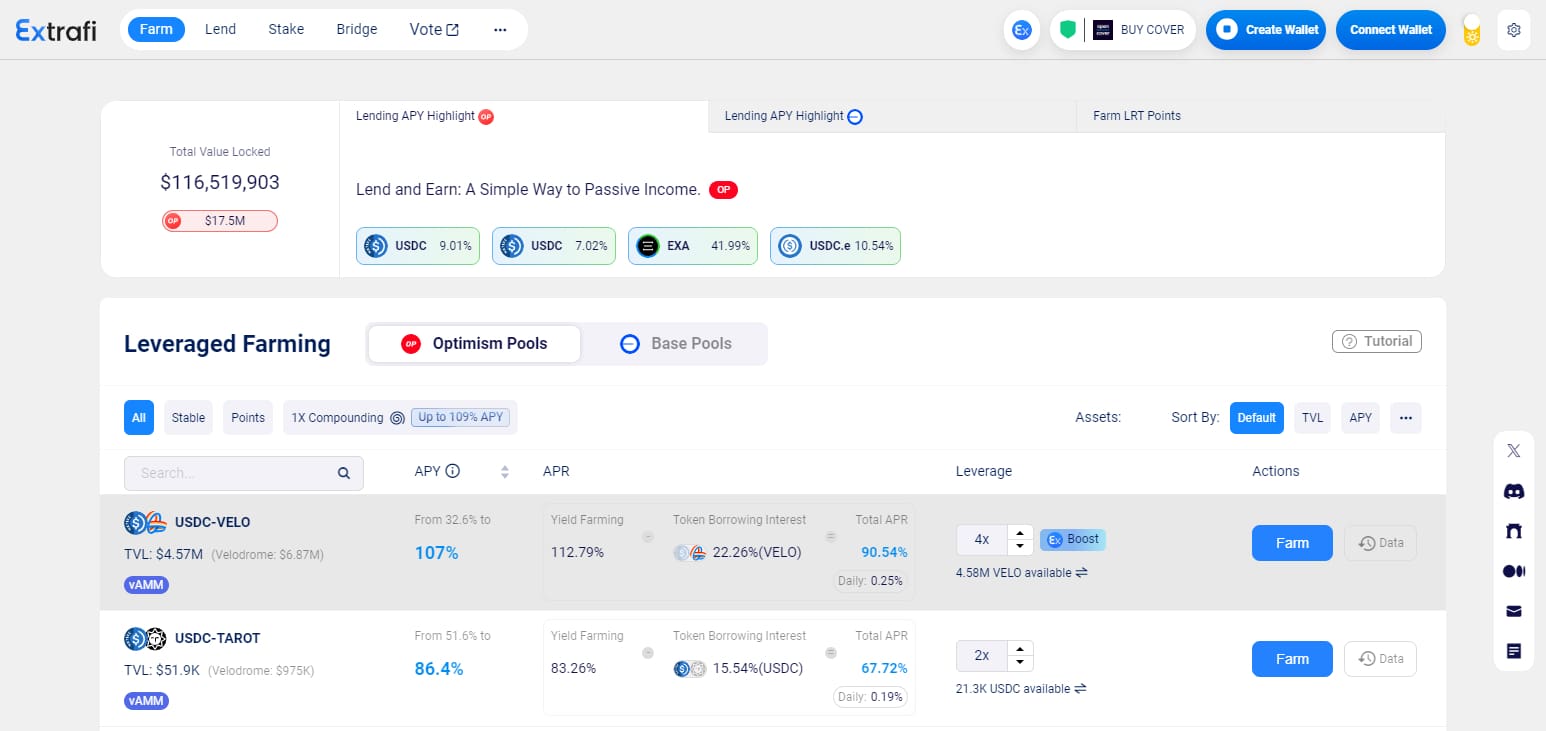The width and height of the screenshot is (1546, 731).
Task: Enable the Stable filter
Action: [x=188, y=417]
